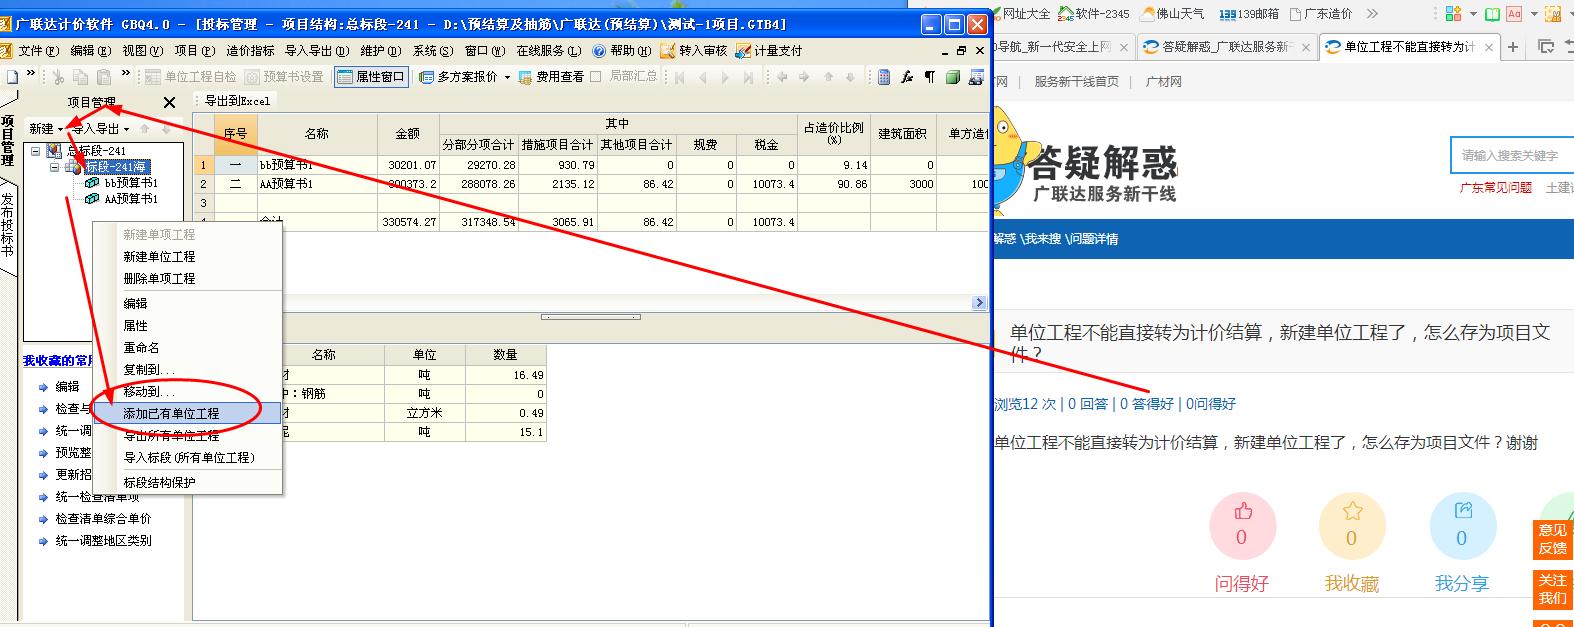The height and width of the screenshot is (627, 1574).
Task: Open the 导入导出 dropdown in project panel
Action: coord(100,129)
